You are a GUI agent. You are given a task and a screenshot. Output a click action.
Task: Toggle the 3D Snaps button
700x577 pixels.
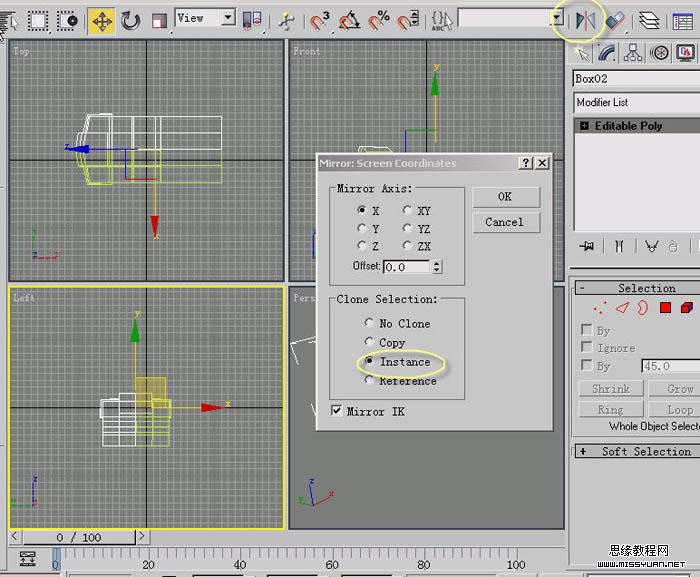tap(320, 21)
